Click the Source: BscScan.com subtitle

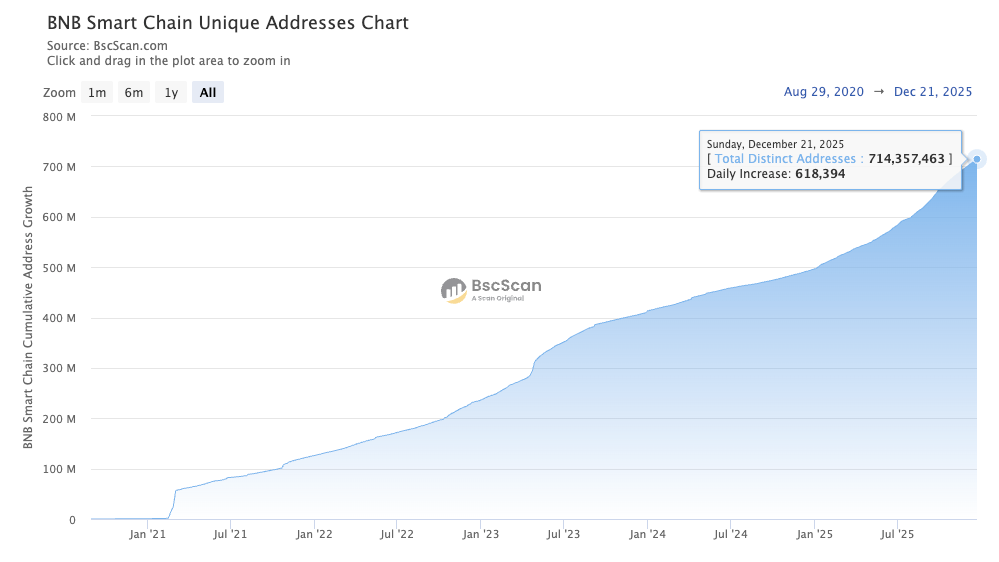click(107, 46)
